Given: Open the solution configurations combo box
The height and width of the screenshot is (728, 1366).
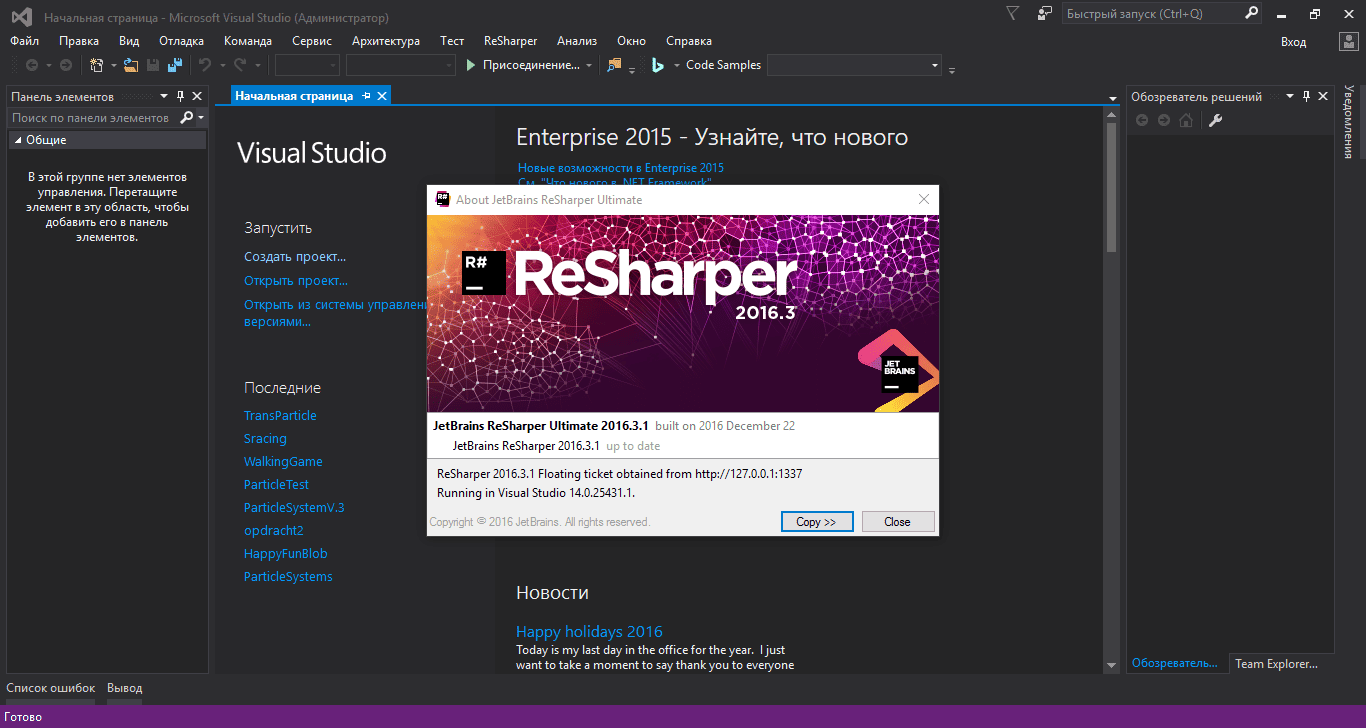Looking at the screenshot, I should pos(307,65).
